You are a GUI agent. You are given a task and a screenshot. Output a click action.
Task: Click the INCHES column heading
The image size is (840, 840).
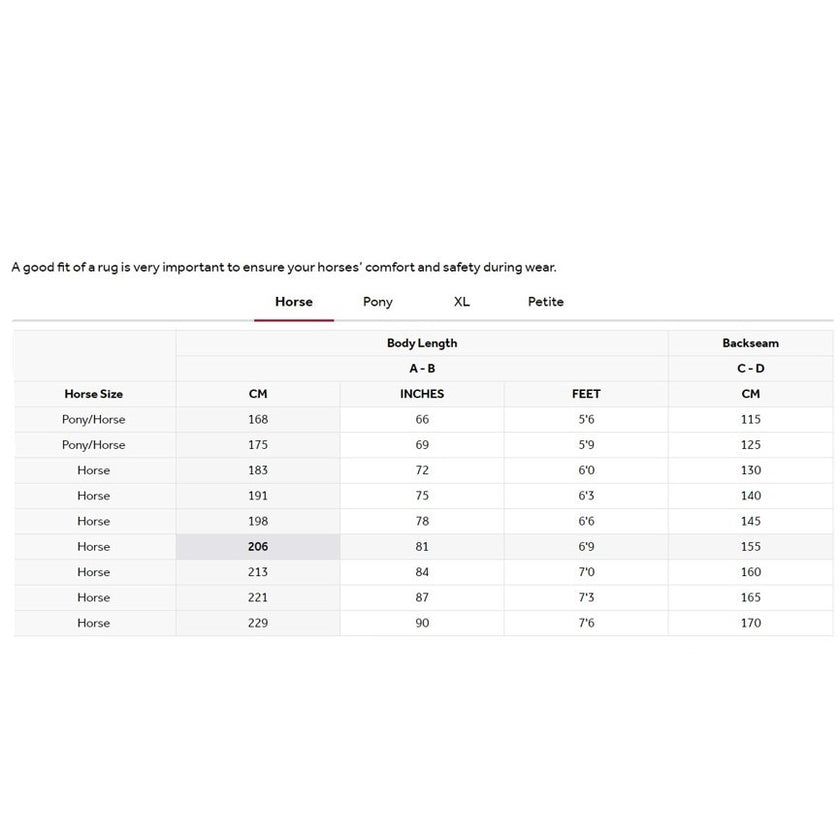click(422, 394)
